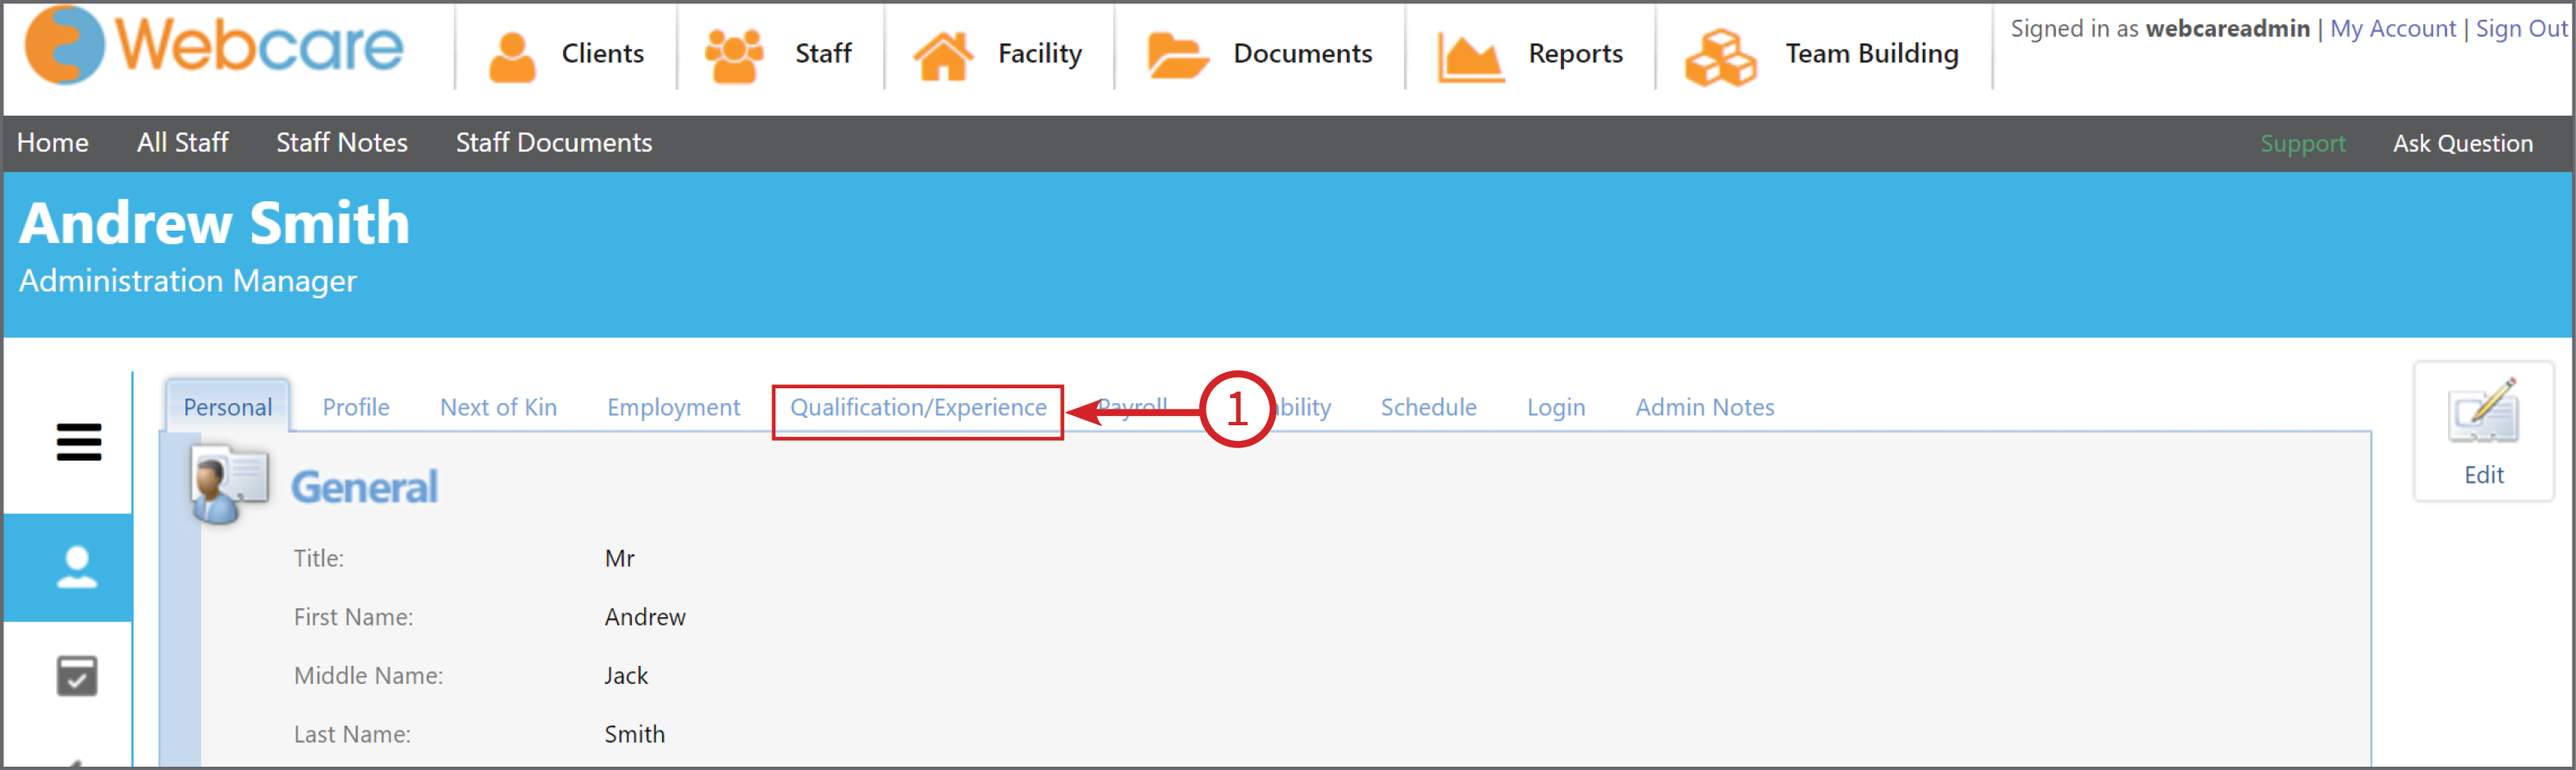Viewport: 2576px width, 770px height.
Task: Expand the hamburger sidebar menu
Action: (x=78, y=441)
